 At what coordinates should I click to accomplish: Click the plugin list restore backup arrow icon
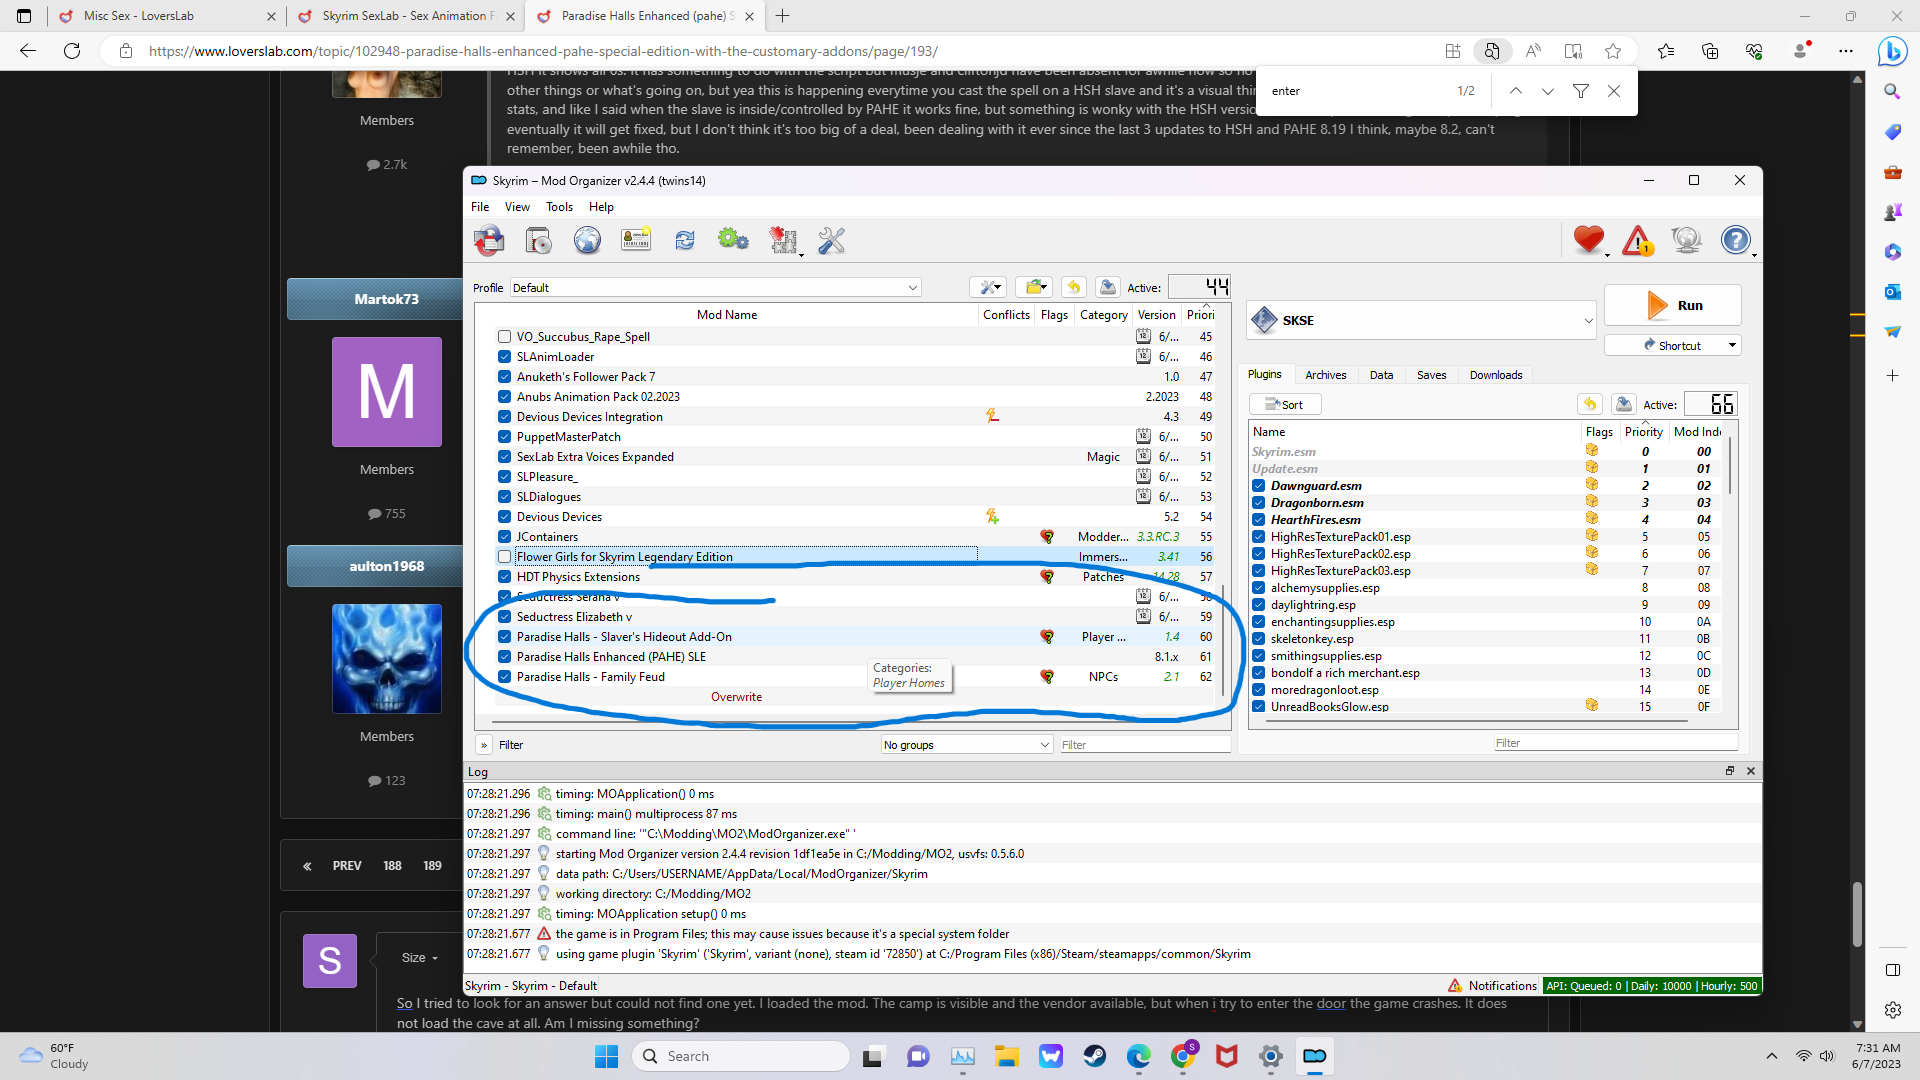(1590, 404)
